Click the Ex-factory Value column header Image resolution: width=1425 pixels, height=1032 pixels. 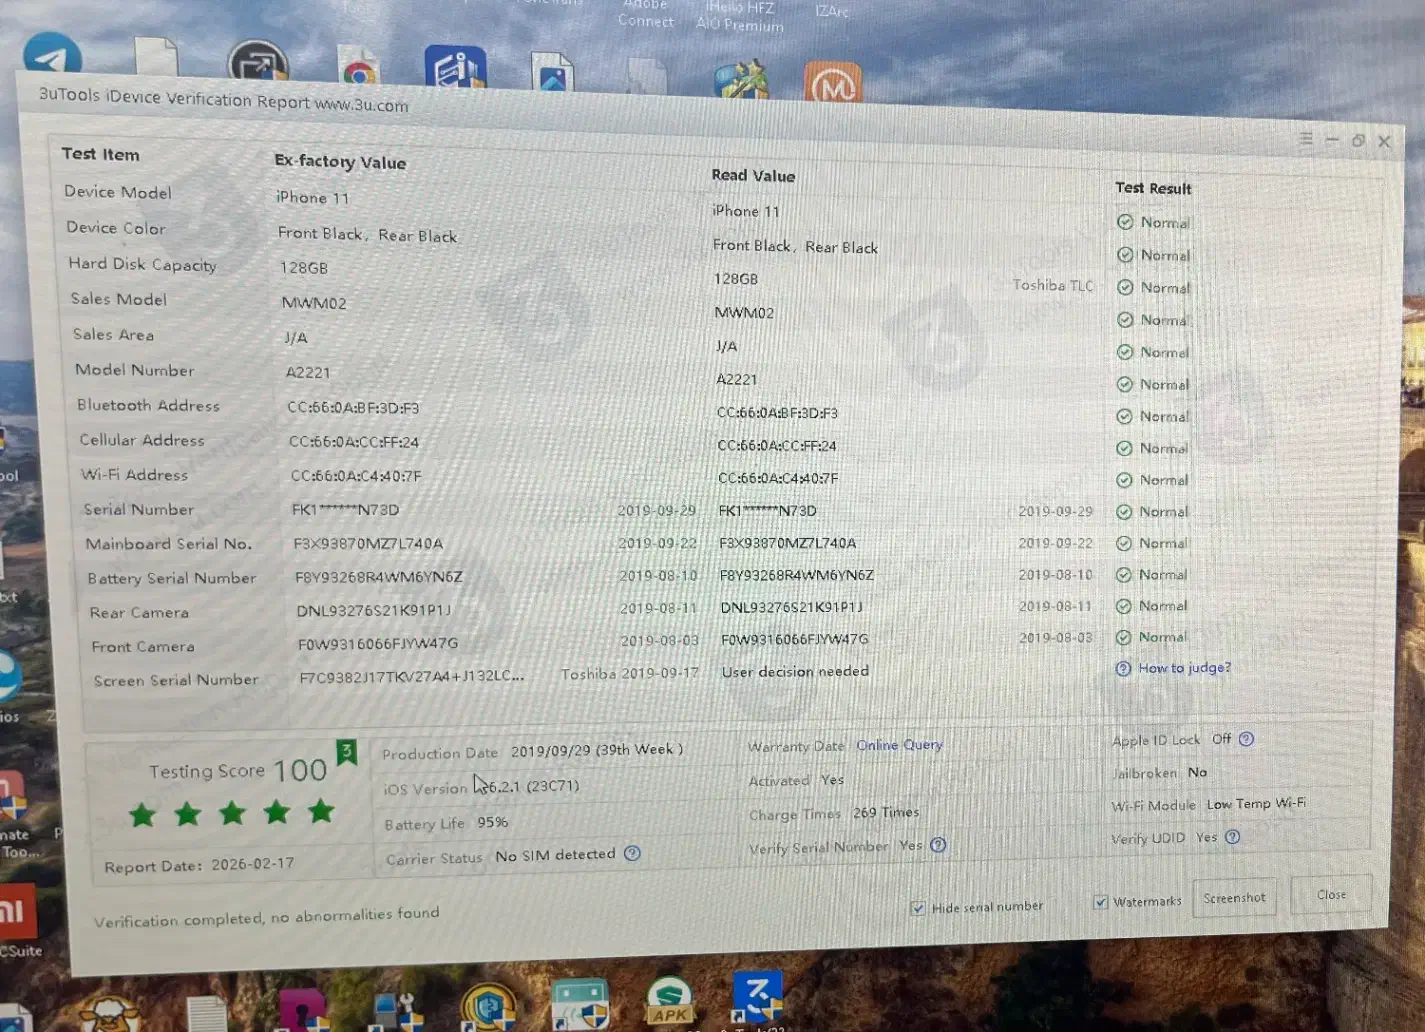340,162
